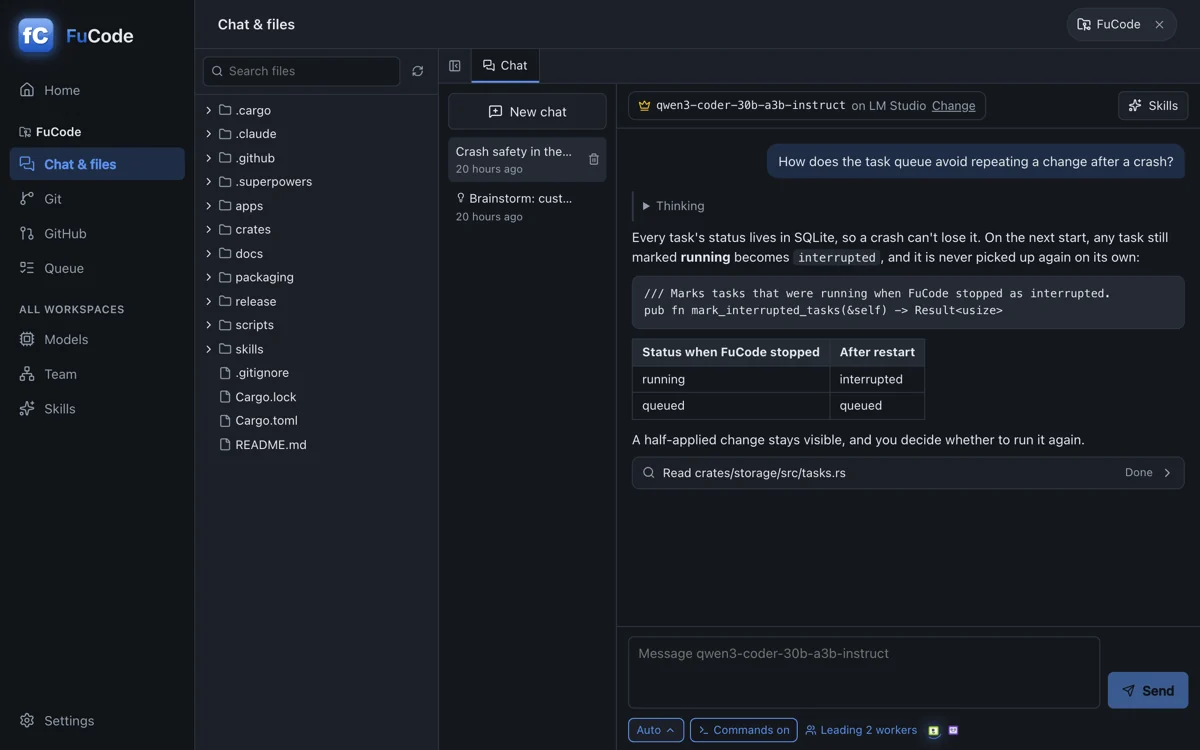Viewport: 1200px width, 750px height.
Task: Open the Brainstorm chat entry
Action: pos(527,207)
